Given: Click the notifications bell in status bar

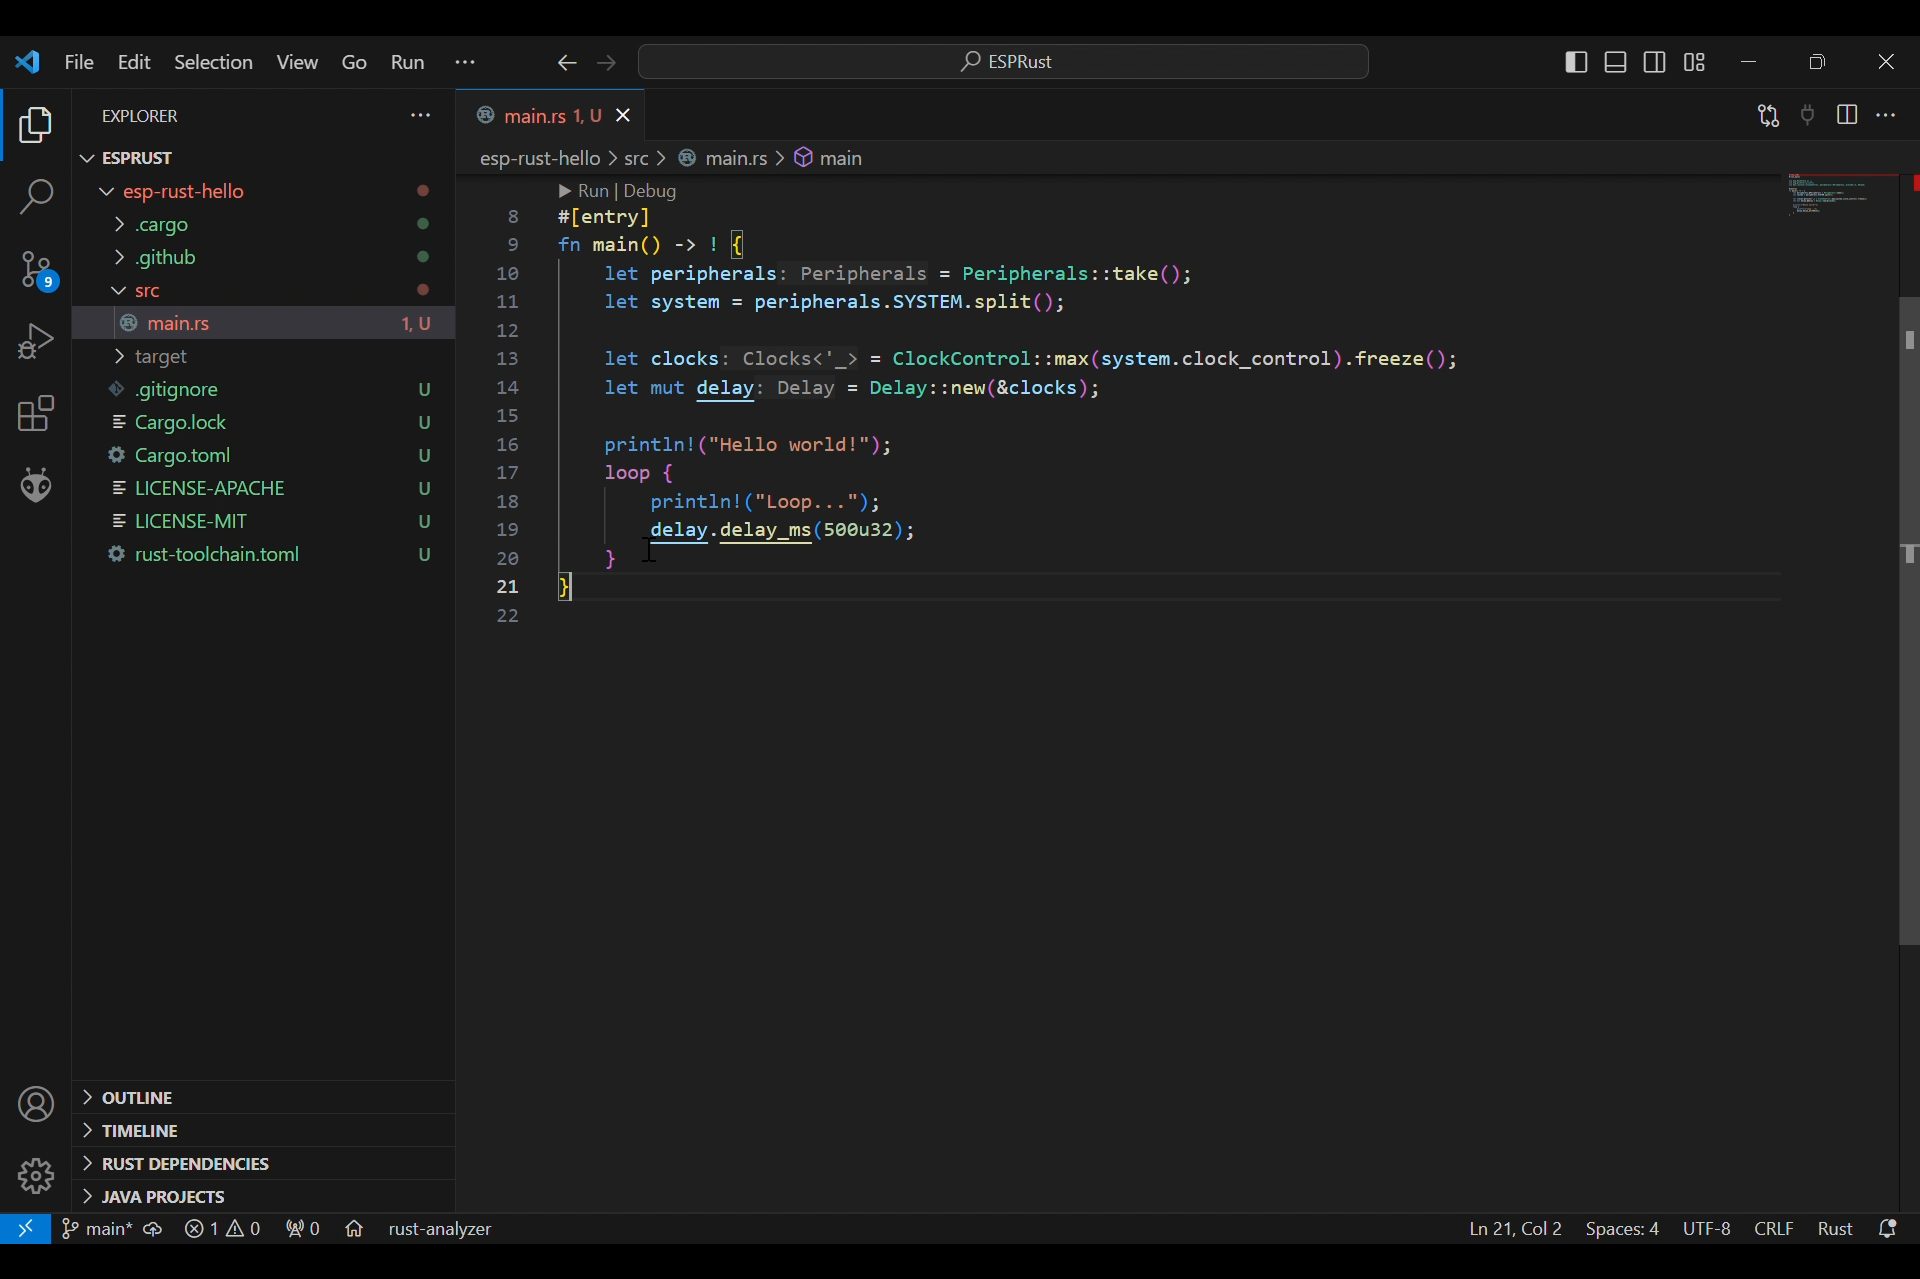Looking at the screenshot, I should pos(1888,1229).
